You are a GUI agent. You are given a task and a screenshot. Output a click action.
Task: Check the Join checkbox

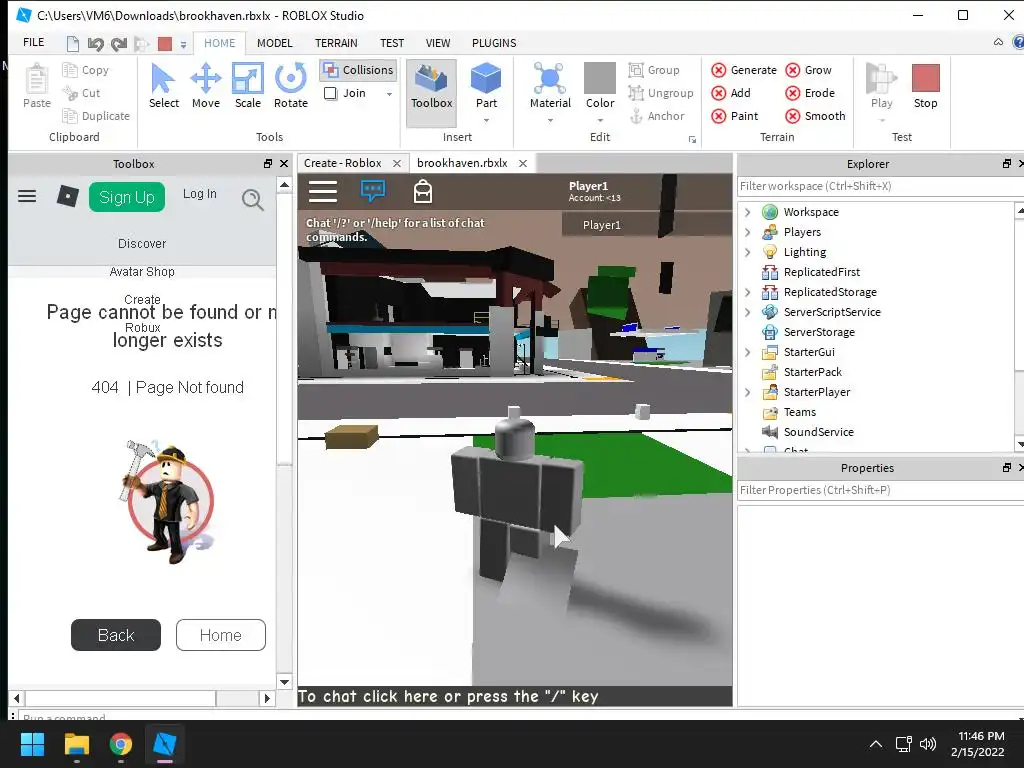tap(330, 93)
